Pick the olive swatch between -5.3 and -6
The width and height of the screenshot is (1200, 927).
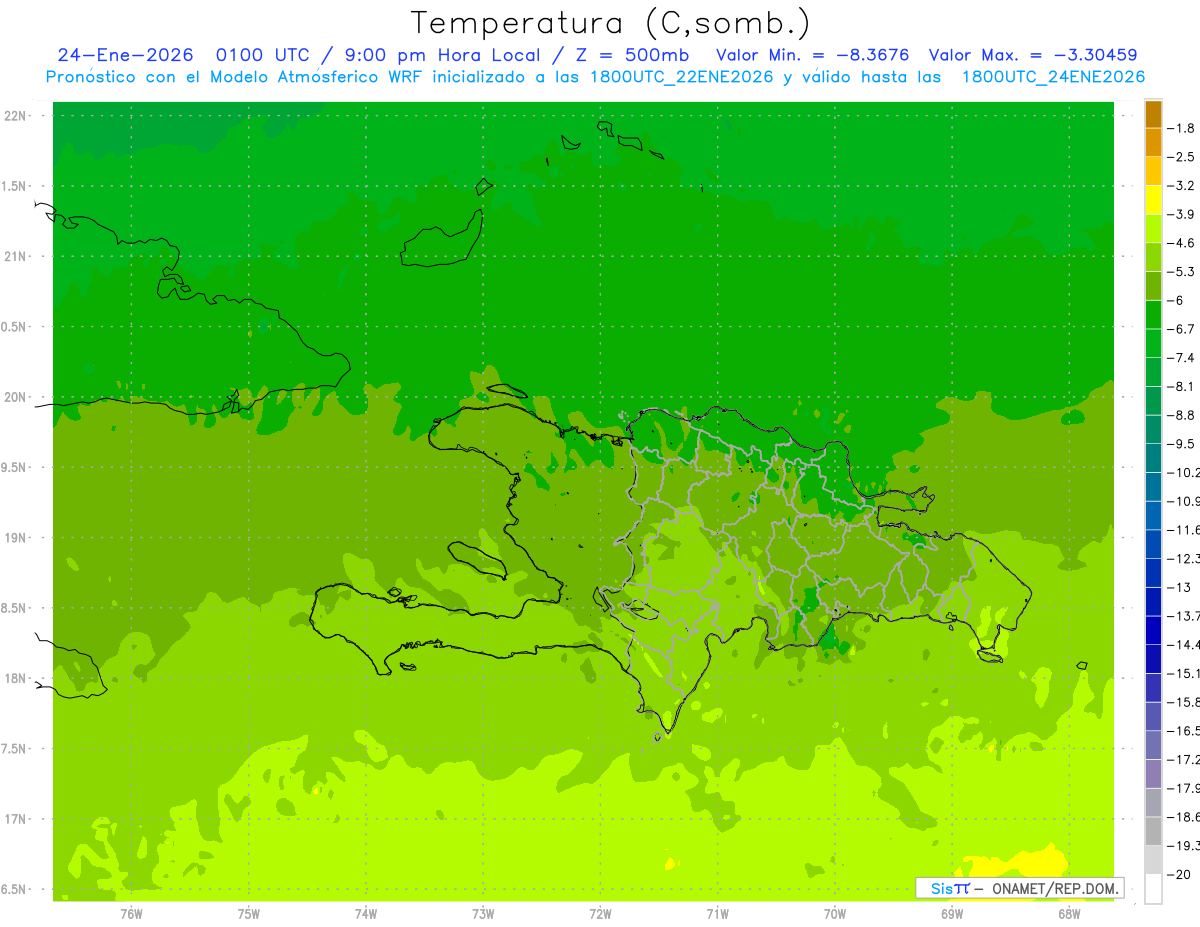pyautogui.click(x=1153, y=286)
